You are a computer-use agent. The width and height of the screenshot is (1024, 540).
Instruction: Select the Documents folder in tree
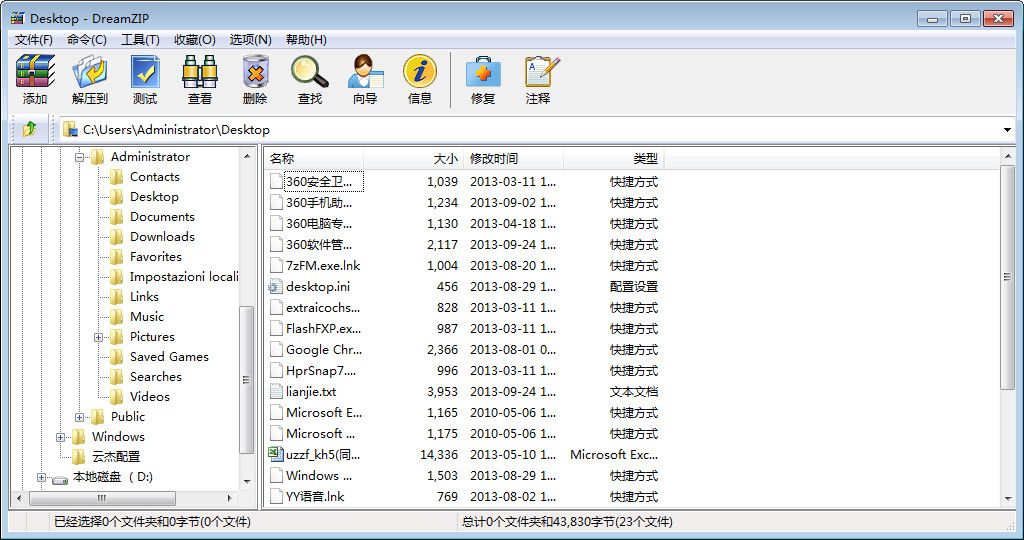162,217
